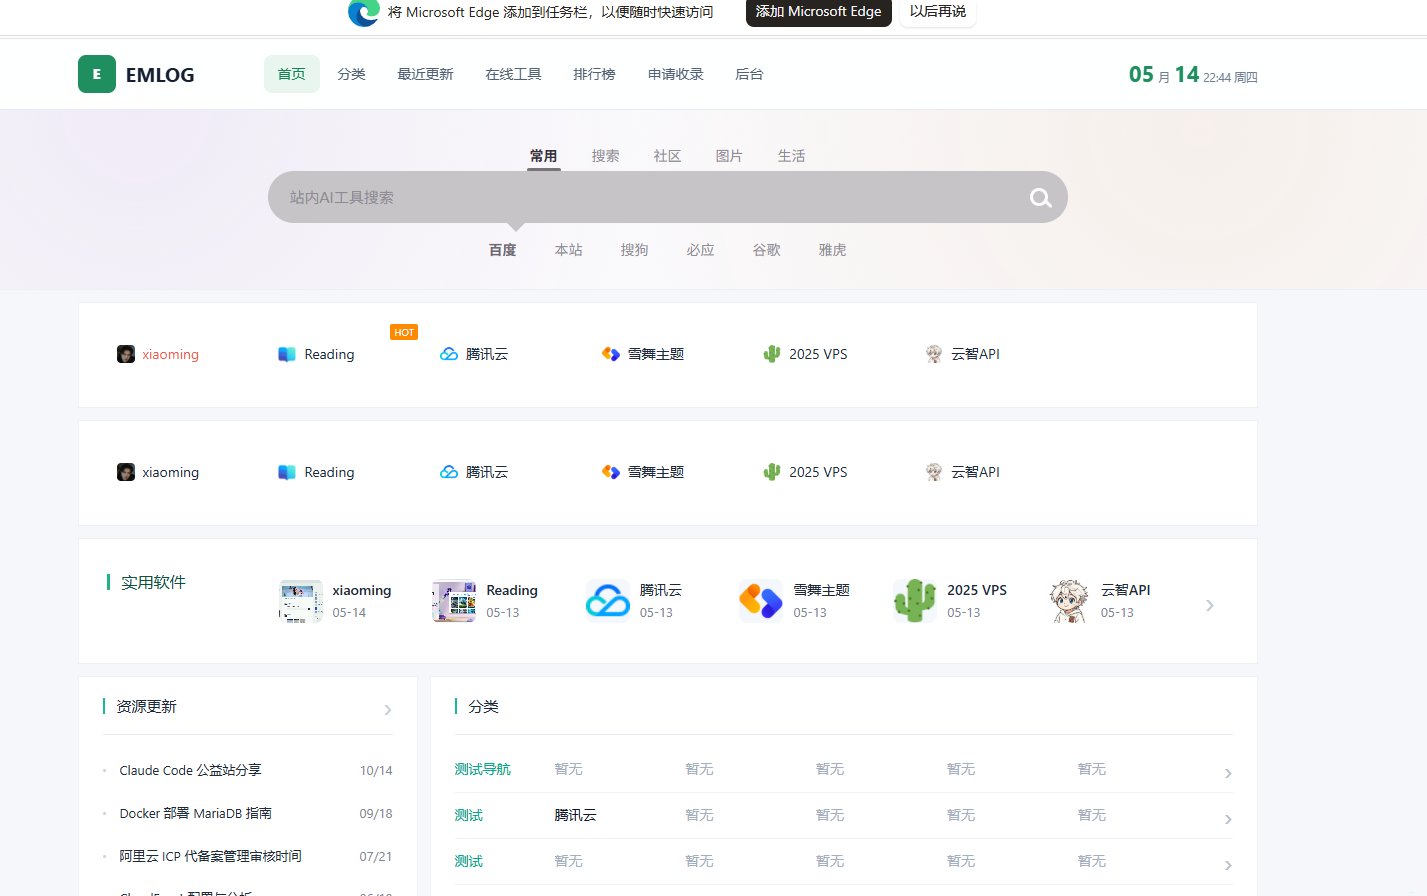Select the 生活 search tab
This screenshot has height=896, width=1427.
(792, 156)
